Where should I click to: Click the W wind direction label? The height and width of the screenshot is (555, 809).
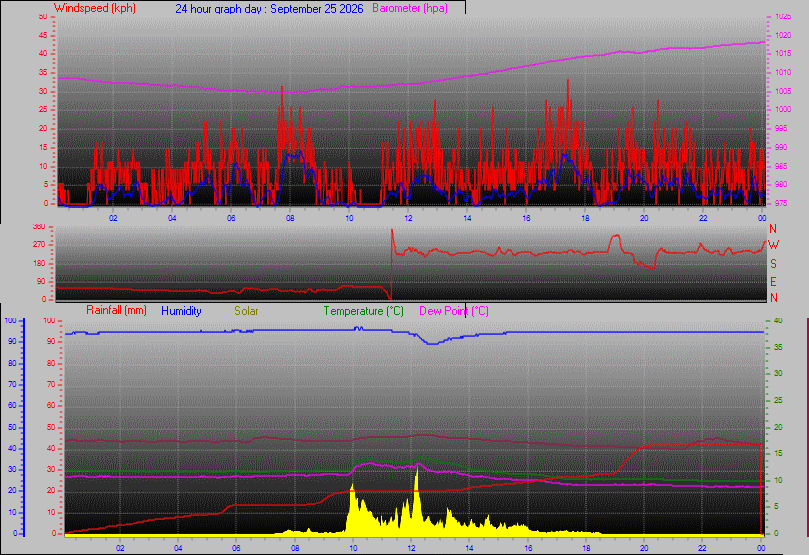(773, 245)
